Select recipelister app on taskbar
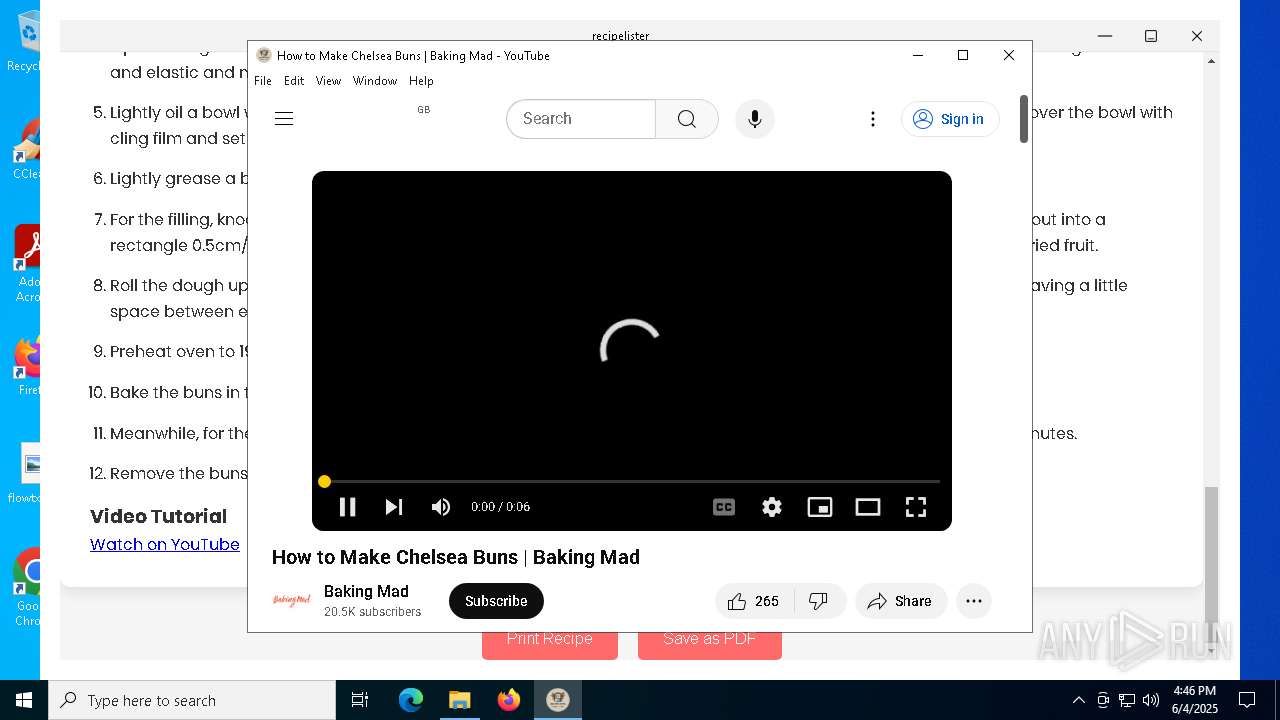This screenshot has height=720, width=1280. (x=558, y=700)
